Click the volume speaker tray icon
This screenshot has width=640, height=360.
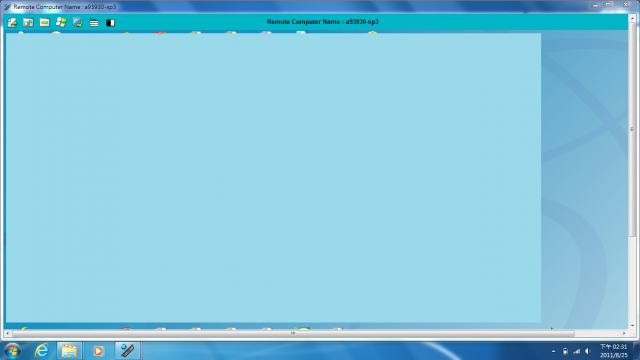588,351
